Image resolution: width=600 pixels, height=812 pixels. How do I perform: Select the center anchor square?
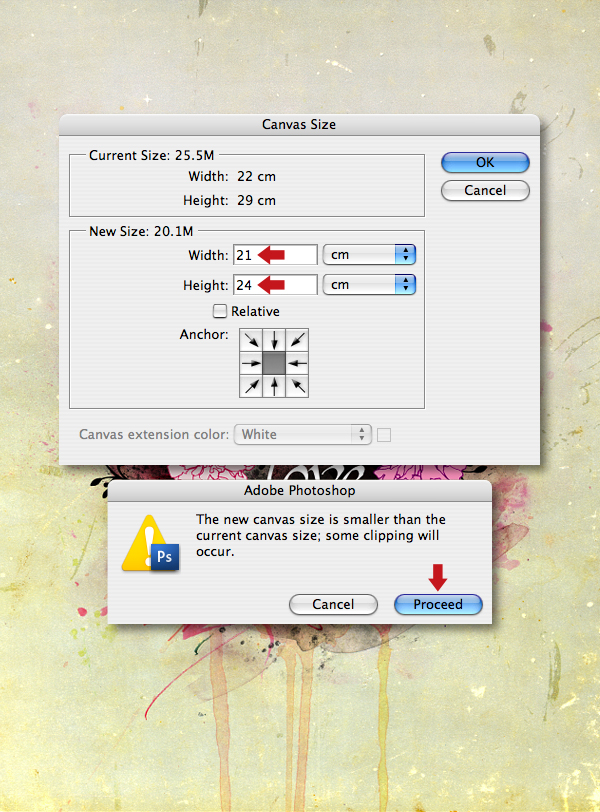[274, 363]
